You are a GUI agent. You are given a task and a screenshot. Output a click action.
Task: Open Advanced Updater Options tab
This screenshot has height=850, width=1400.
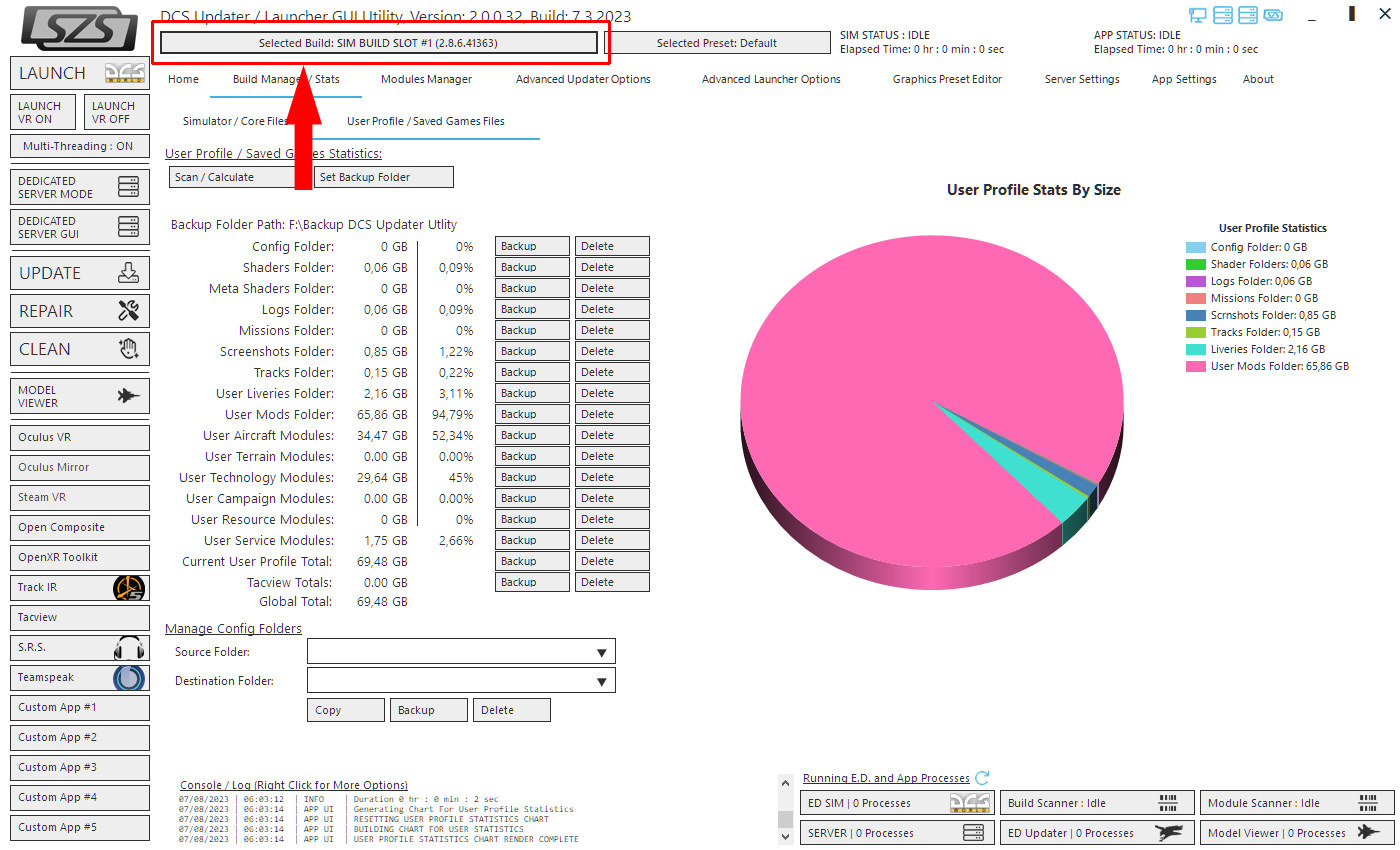[583, 79]
